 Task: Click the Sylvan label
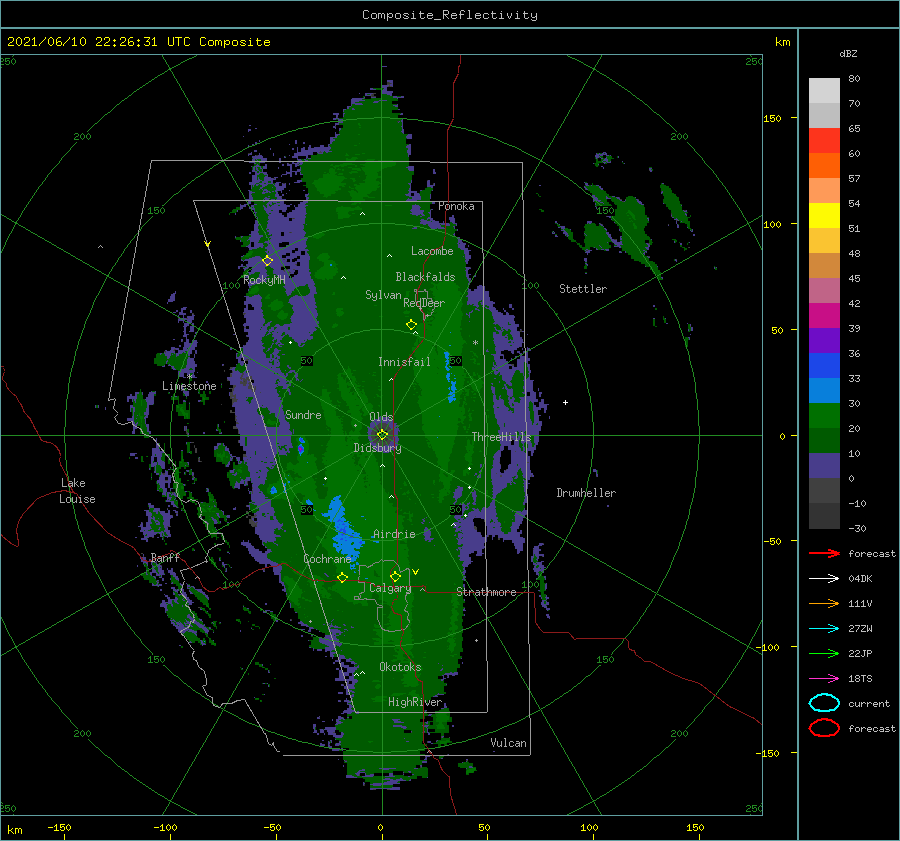click(383, 295)
